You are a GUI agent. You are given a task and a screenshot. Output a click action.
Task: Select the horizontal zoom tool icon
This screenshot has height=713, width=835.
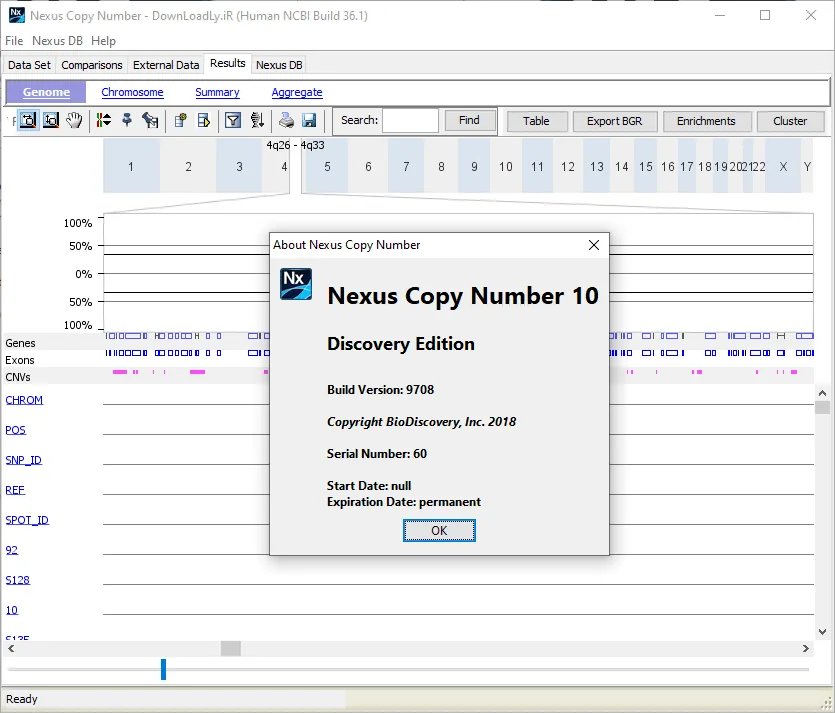pos(28,120)
